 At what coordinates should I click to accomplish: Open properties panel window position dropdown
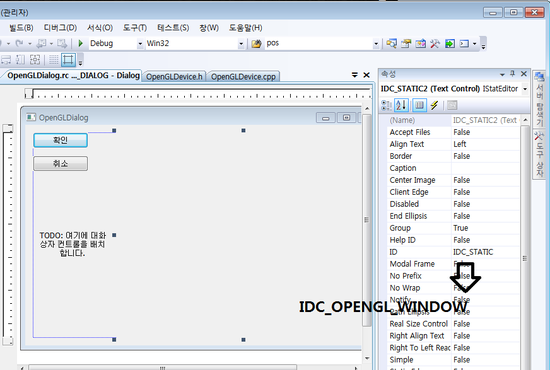[x=502, y=74]
